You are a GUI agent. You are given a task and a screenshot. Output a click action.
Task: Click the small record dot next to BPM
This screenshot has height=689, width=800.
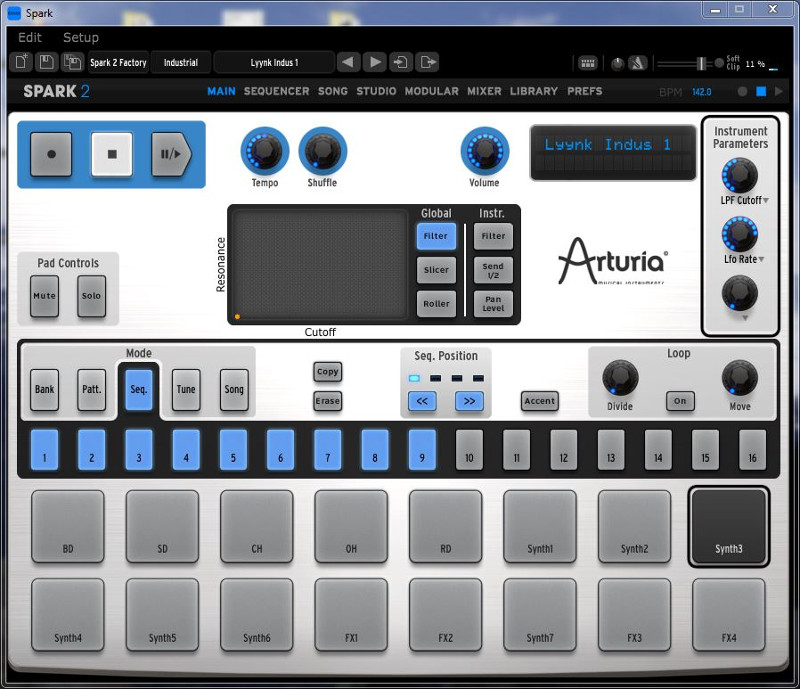click(x=742, y=91)
